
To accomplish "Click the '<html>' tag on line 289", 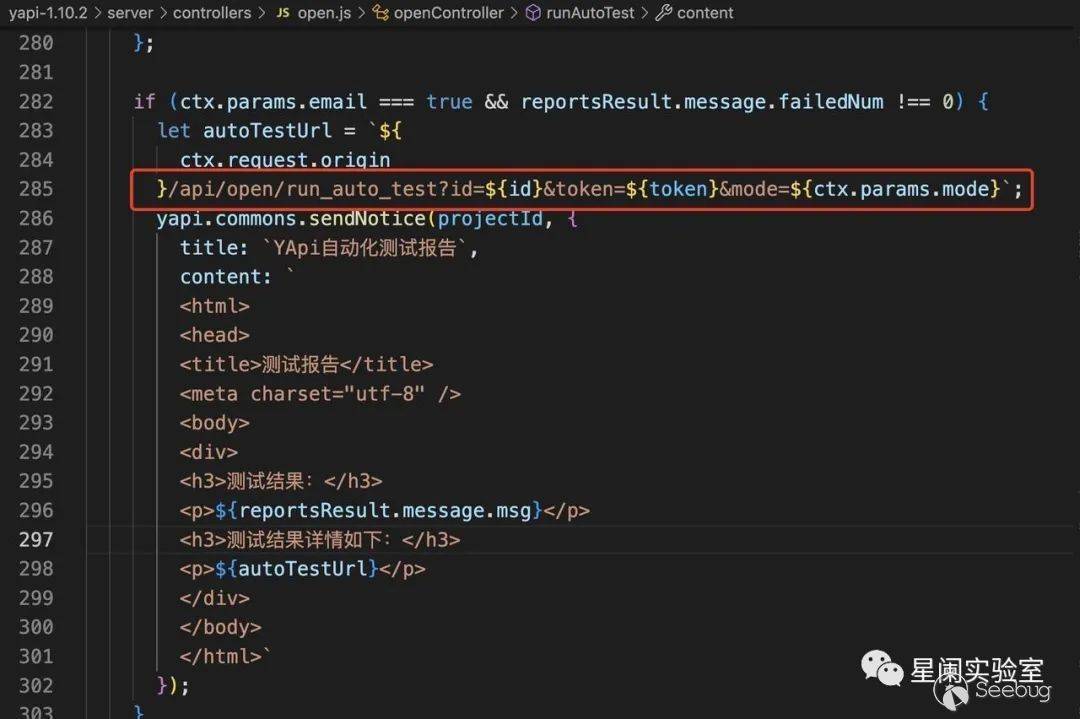I will (214, 306).
